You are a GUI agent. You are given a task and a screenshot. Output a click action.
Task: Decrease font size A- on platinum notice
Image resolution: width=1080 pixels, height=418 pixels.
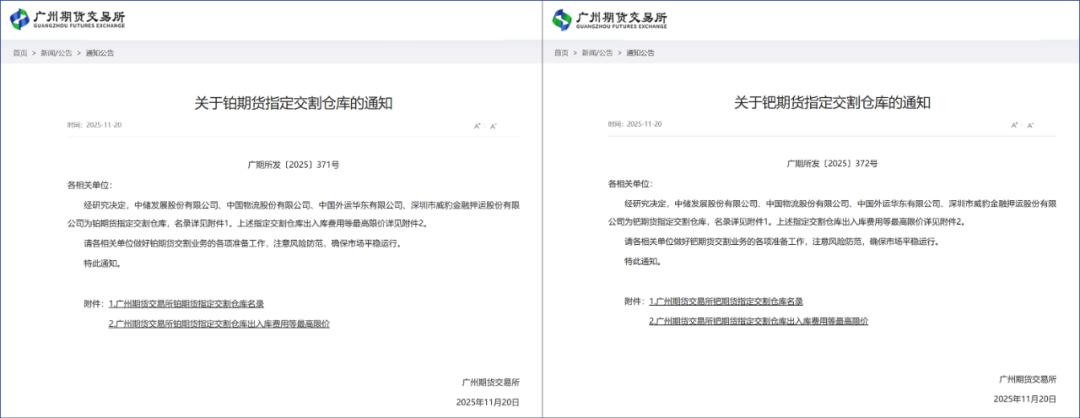493,126
